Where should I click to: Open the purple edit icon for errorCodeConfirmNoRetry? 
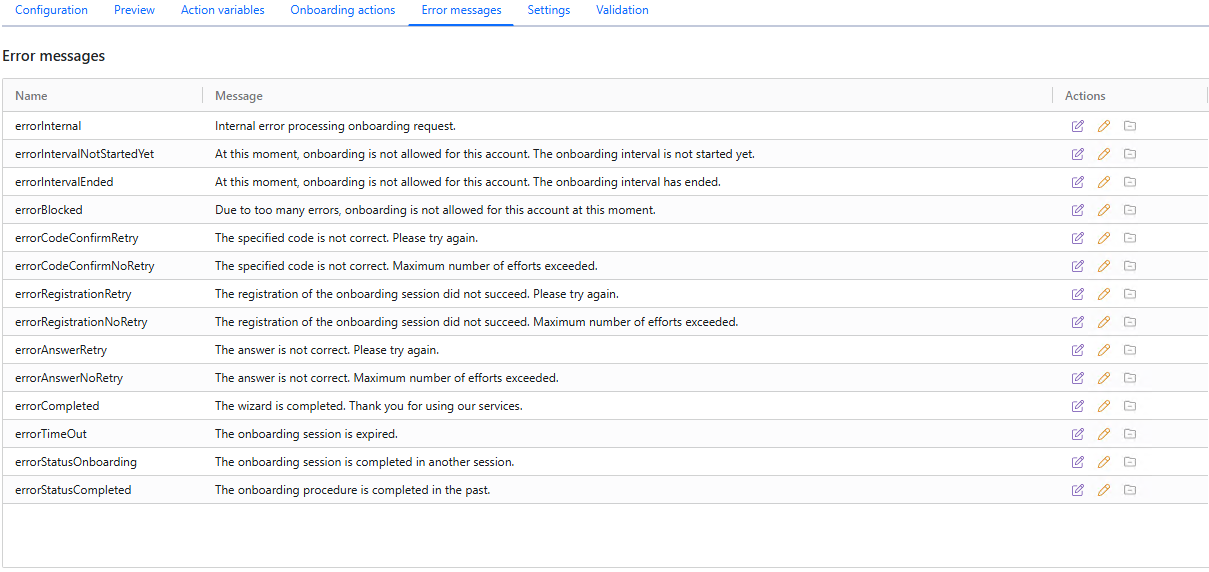click(1078, 266)
